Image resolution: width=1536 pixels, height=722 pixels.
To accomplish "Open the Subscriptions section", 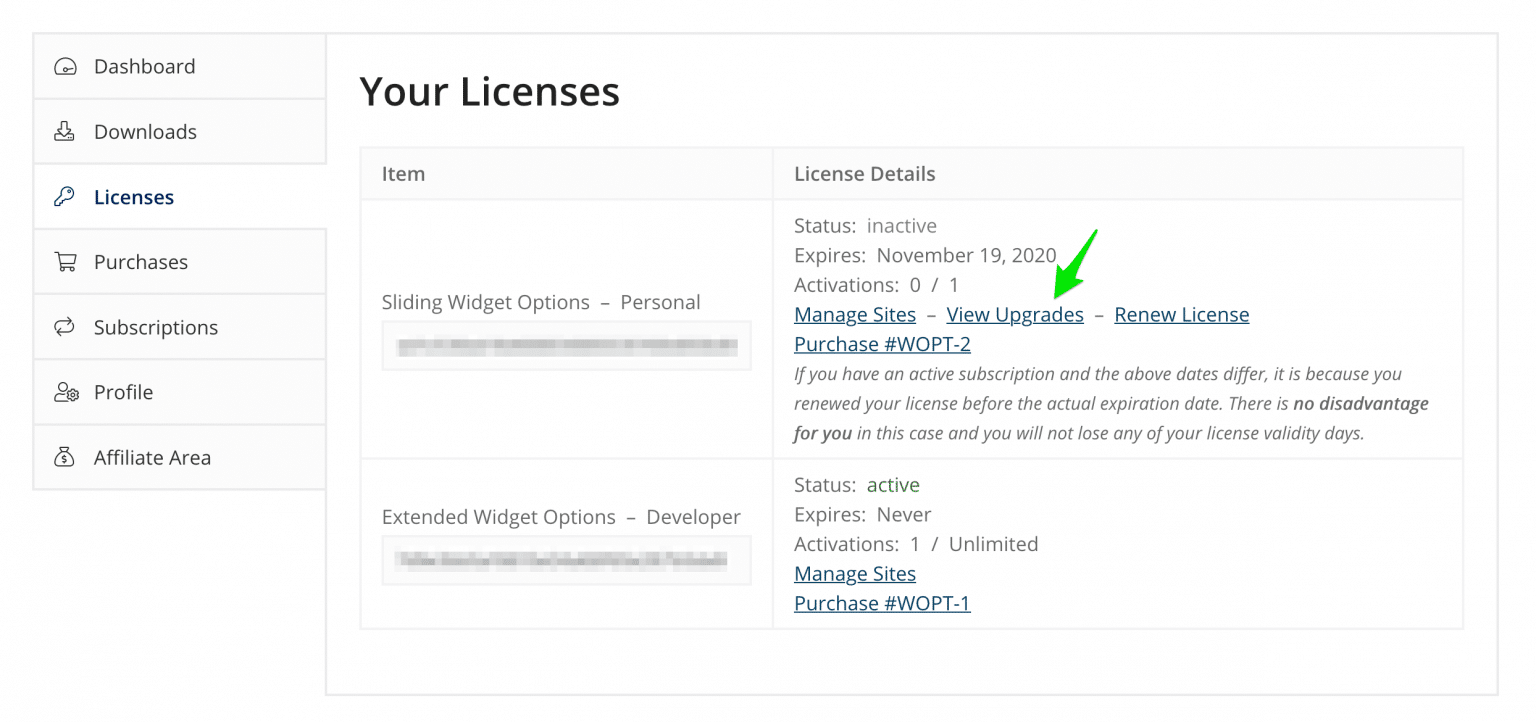I will click(156, 326).
